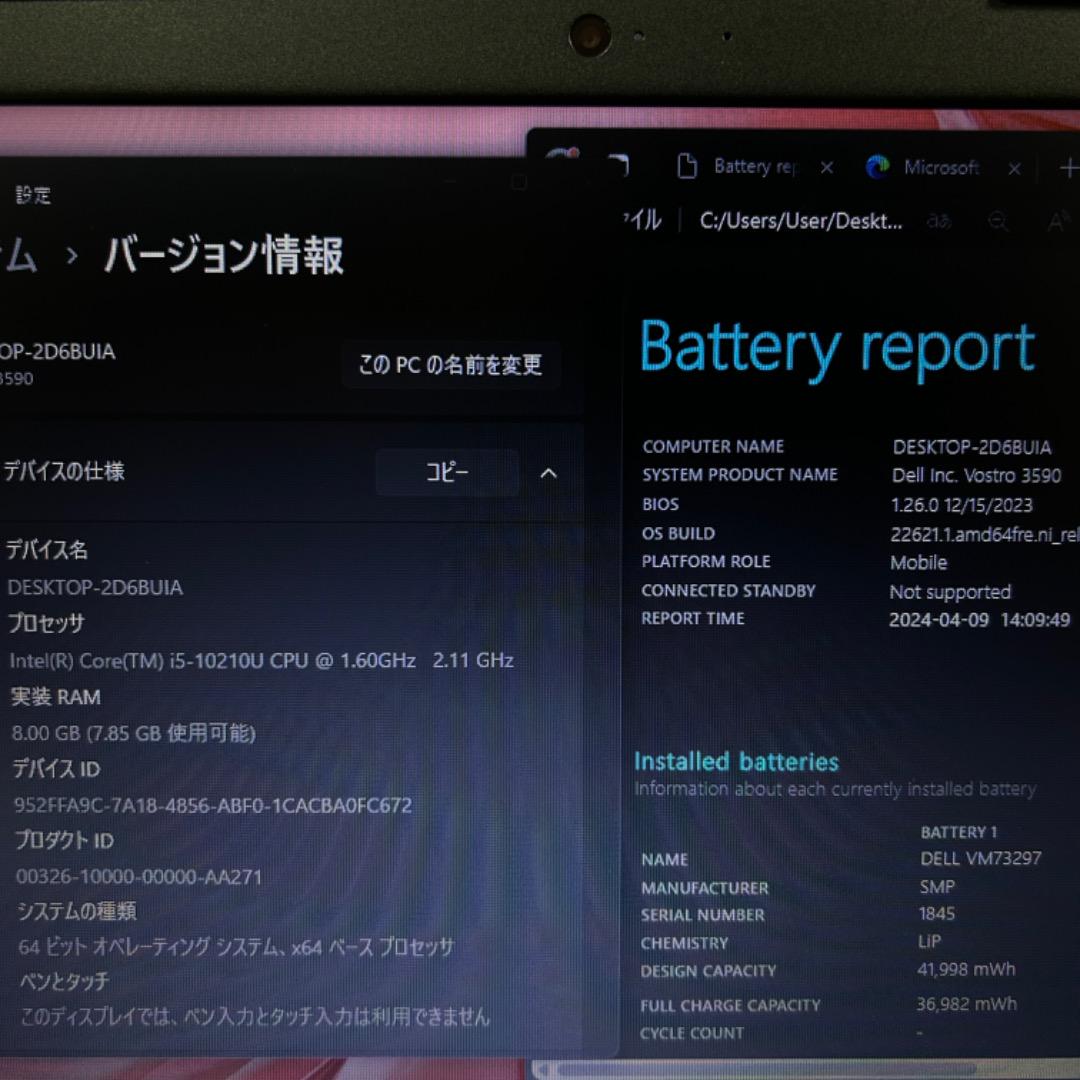Select the 22621.1.amd64fre.ni_rel OS build value
This screenshot has width=1080, height=1080.
(985, 534)
